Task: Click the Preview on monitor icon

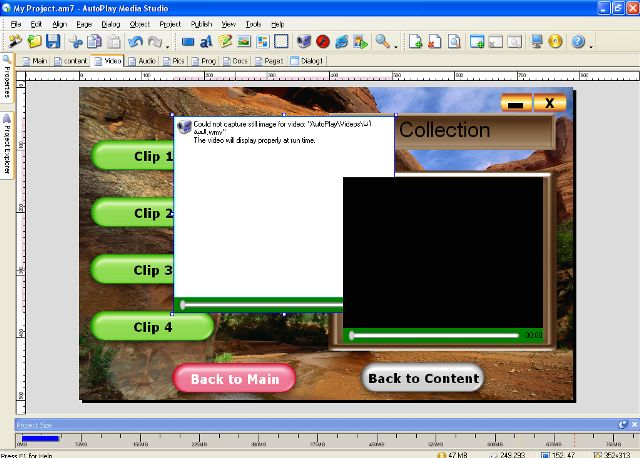Action: click(536, 42)
